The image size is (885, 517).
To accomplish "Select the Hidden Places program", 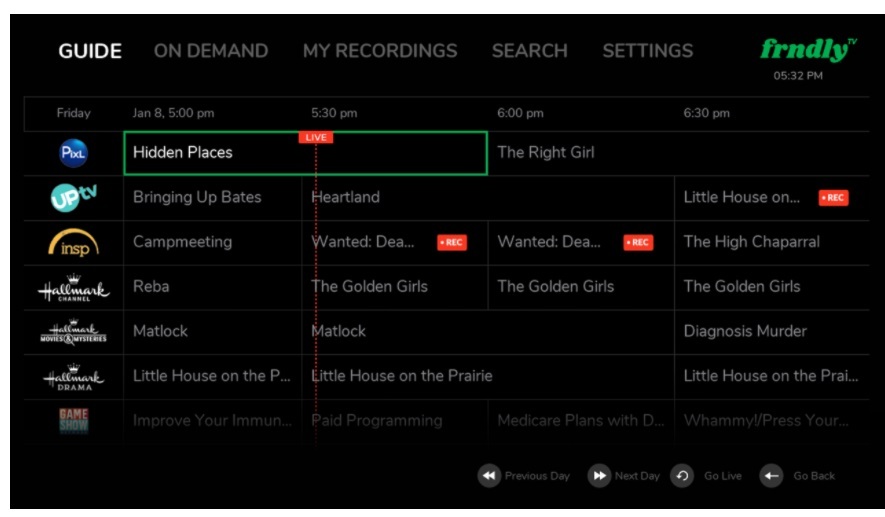I will (x=305, y=153).
